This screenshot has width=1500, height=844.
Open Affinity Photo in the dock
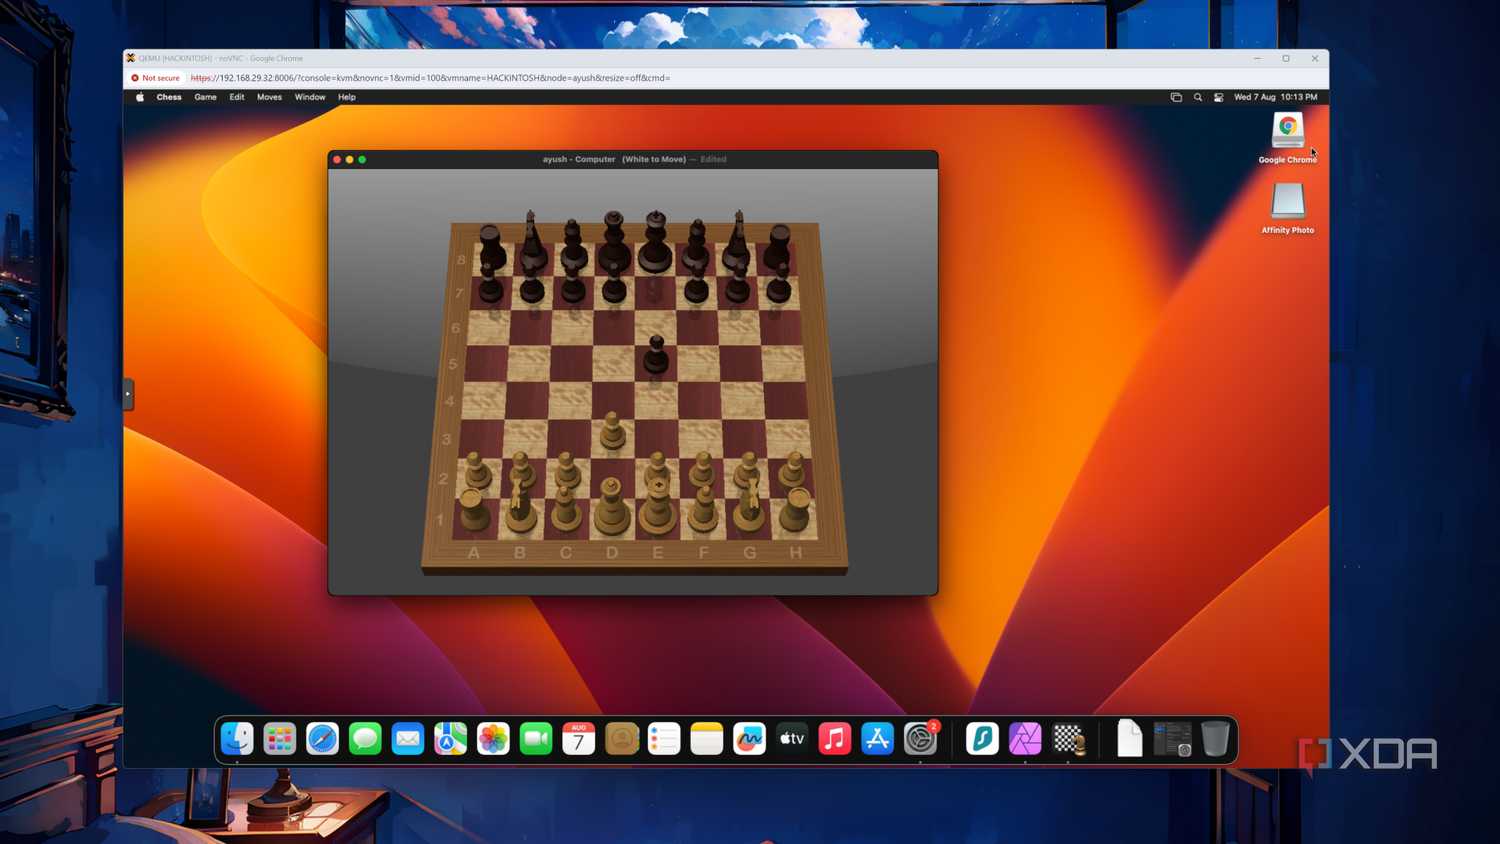(x=1025, y=739)
